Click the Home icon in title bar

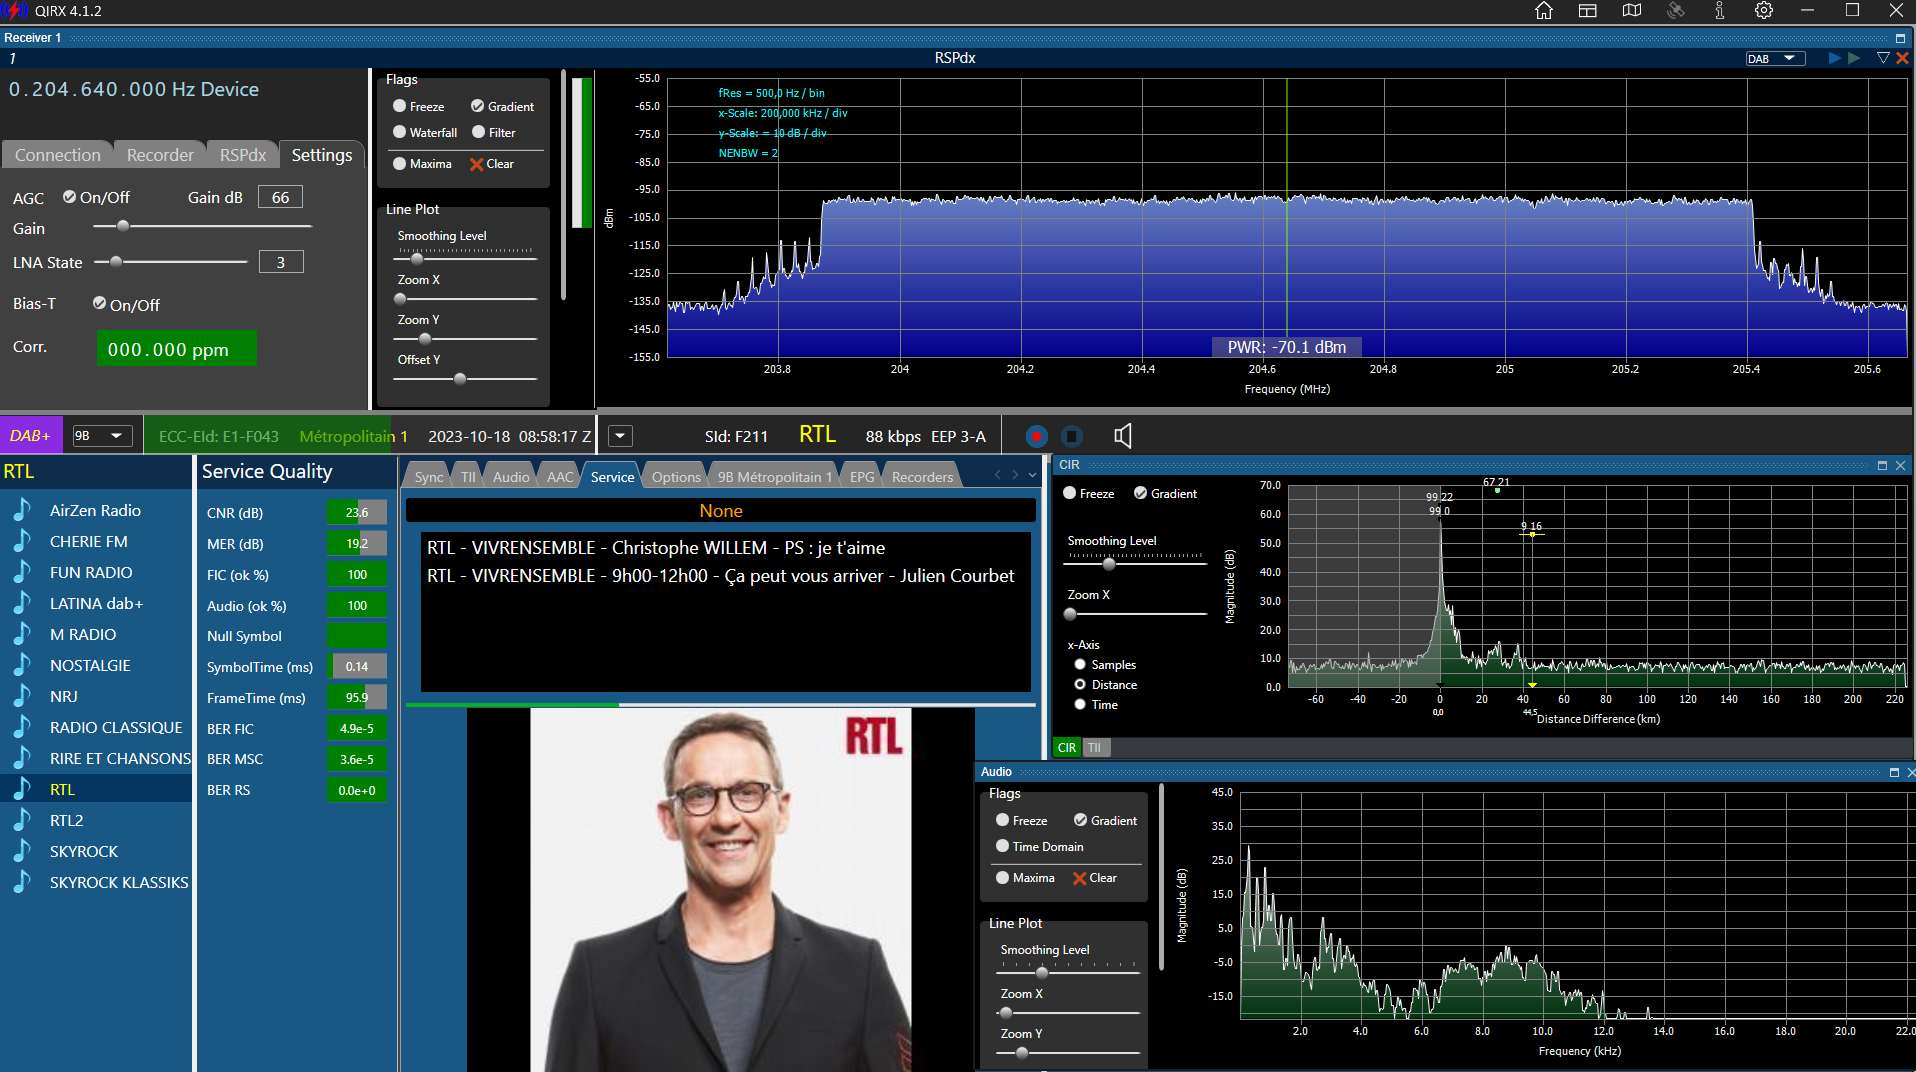1544,11
